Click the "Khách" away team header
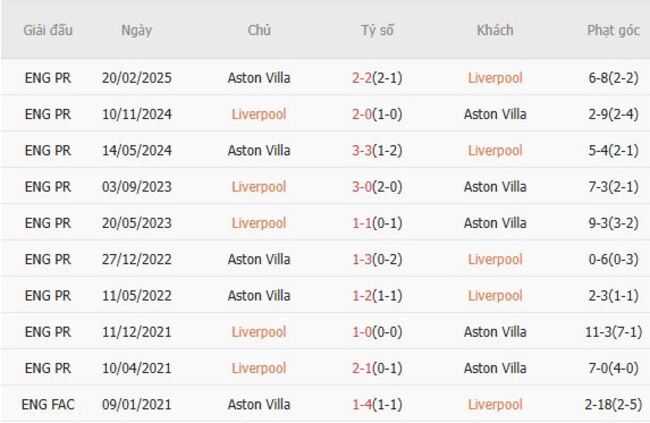The width and height of the screenshot is (650, 423). click(495, 30)
